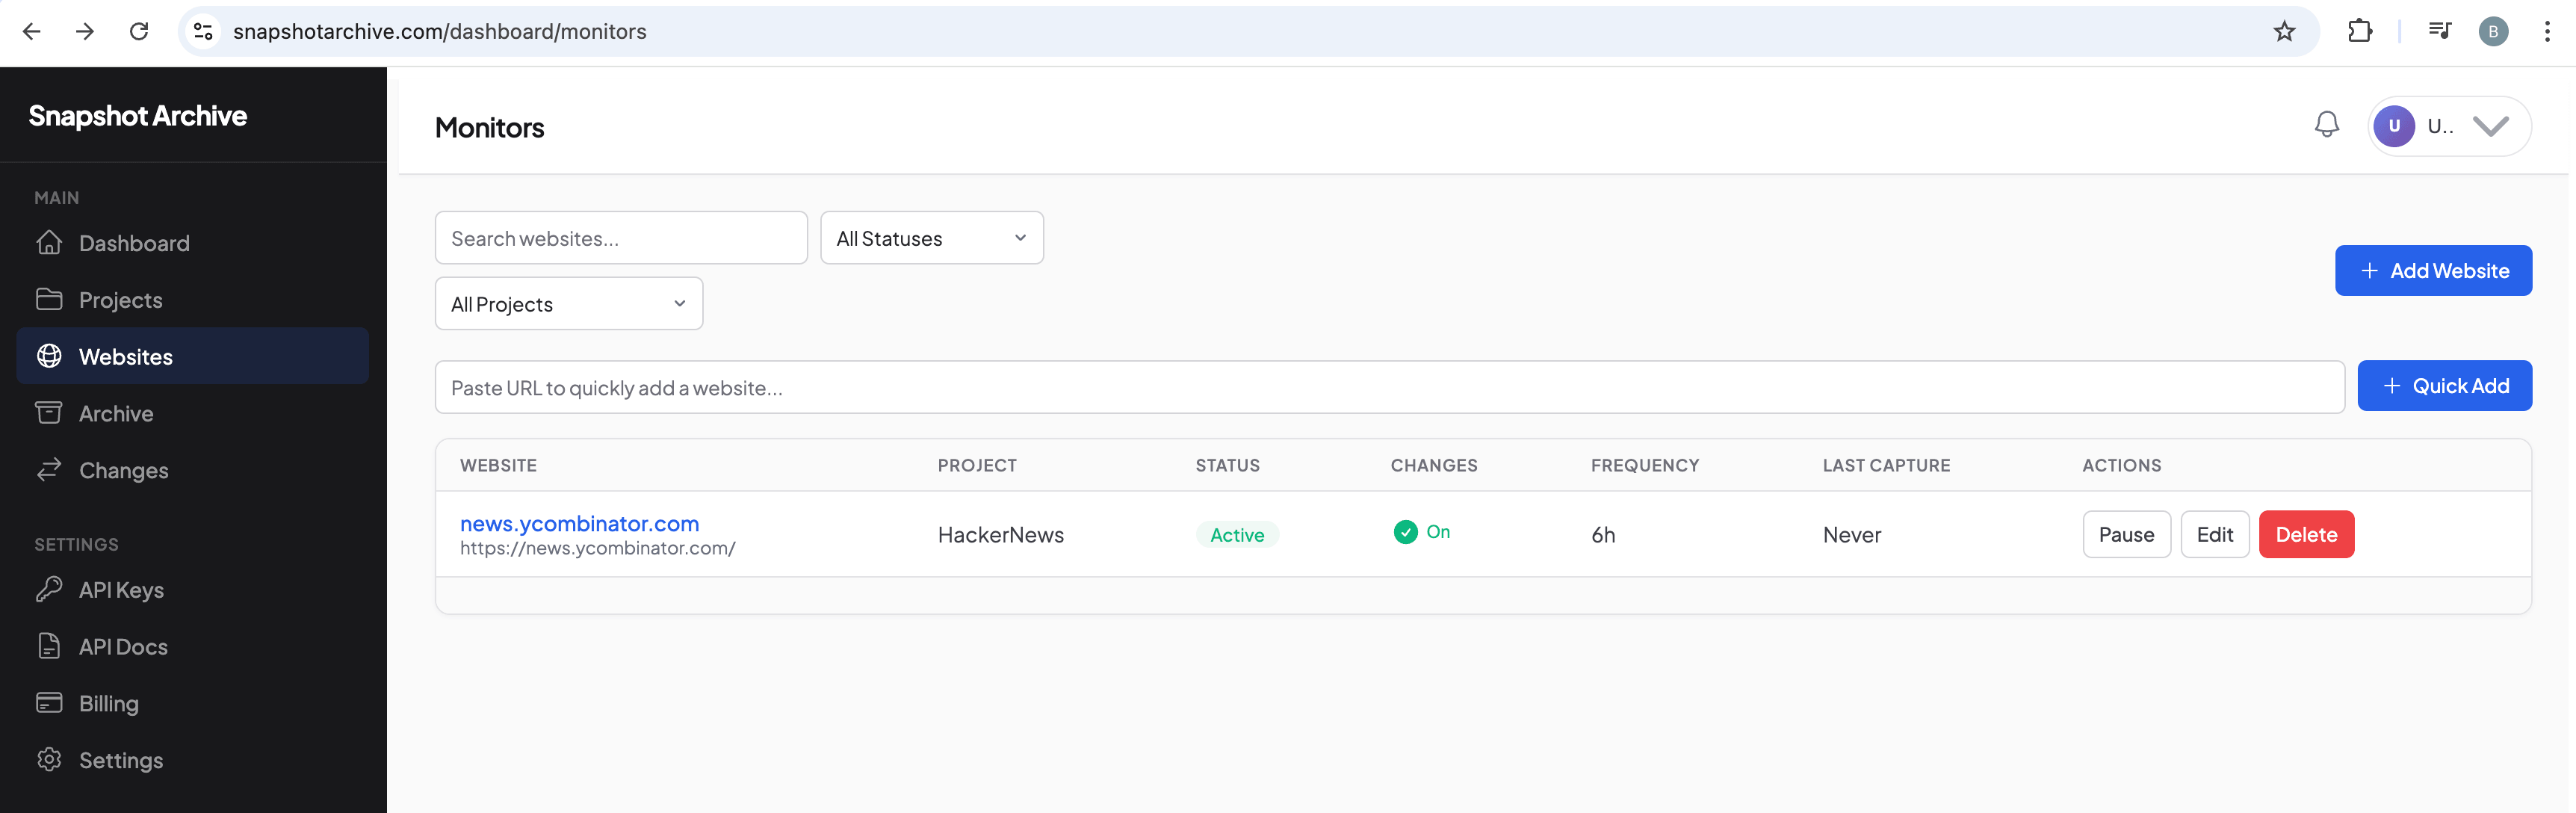Click the STATUS column header
Viewport: 2576px width, 813px height.
coord(1227,465)
